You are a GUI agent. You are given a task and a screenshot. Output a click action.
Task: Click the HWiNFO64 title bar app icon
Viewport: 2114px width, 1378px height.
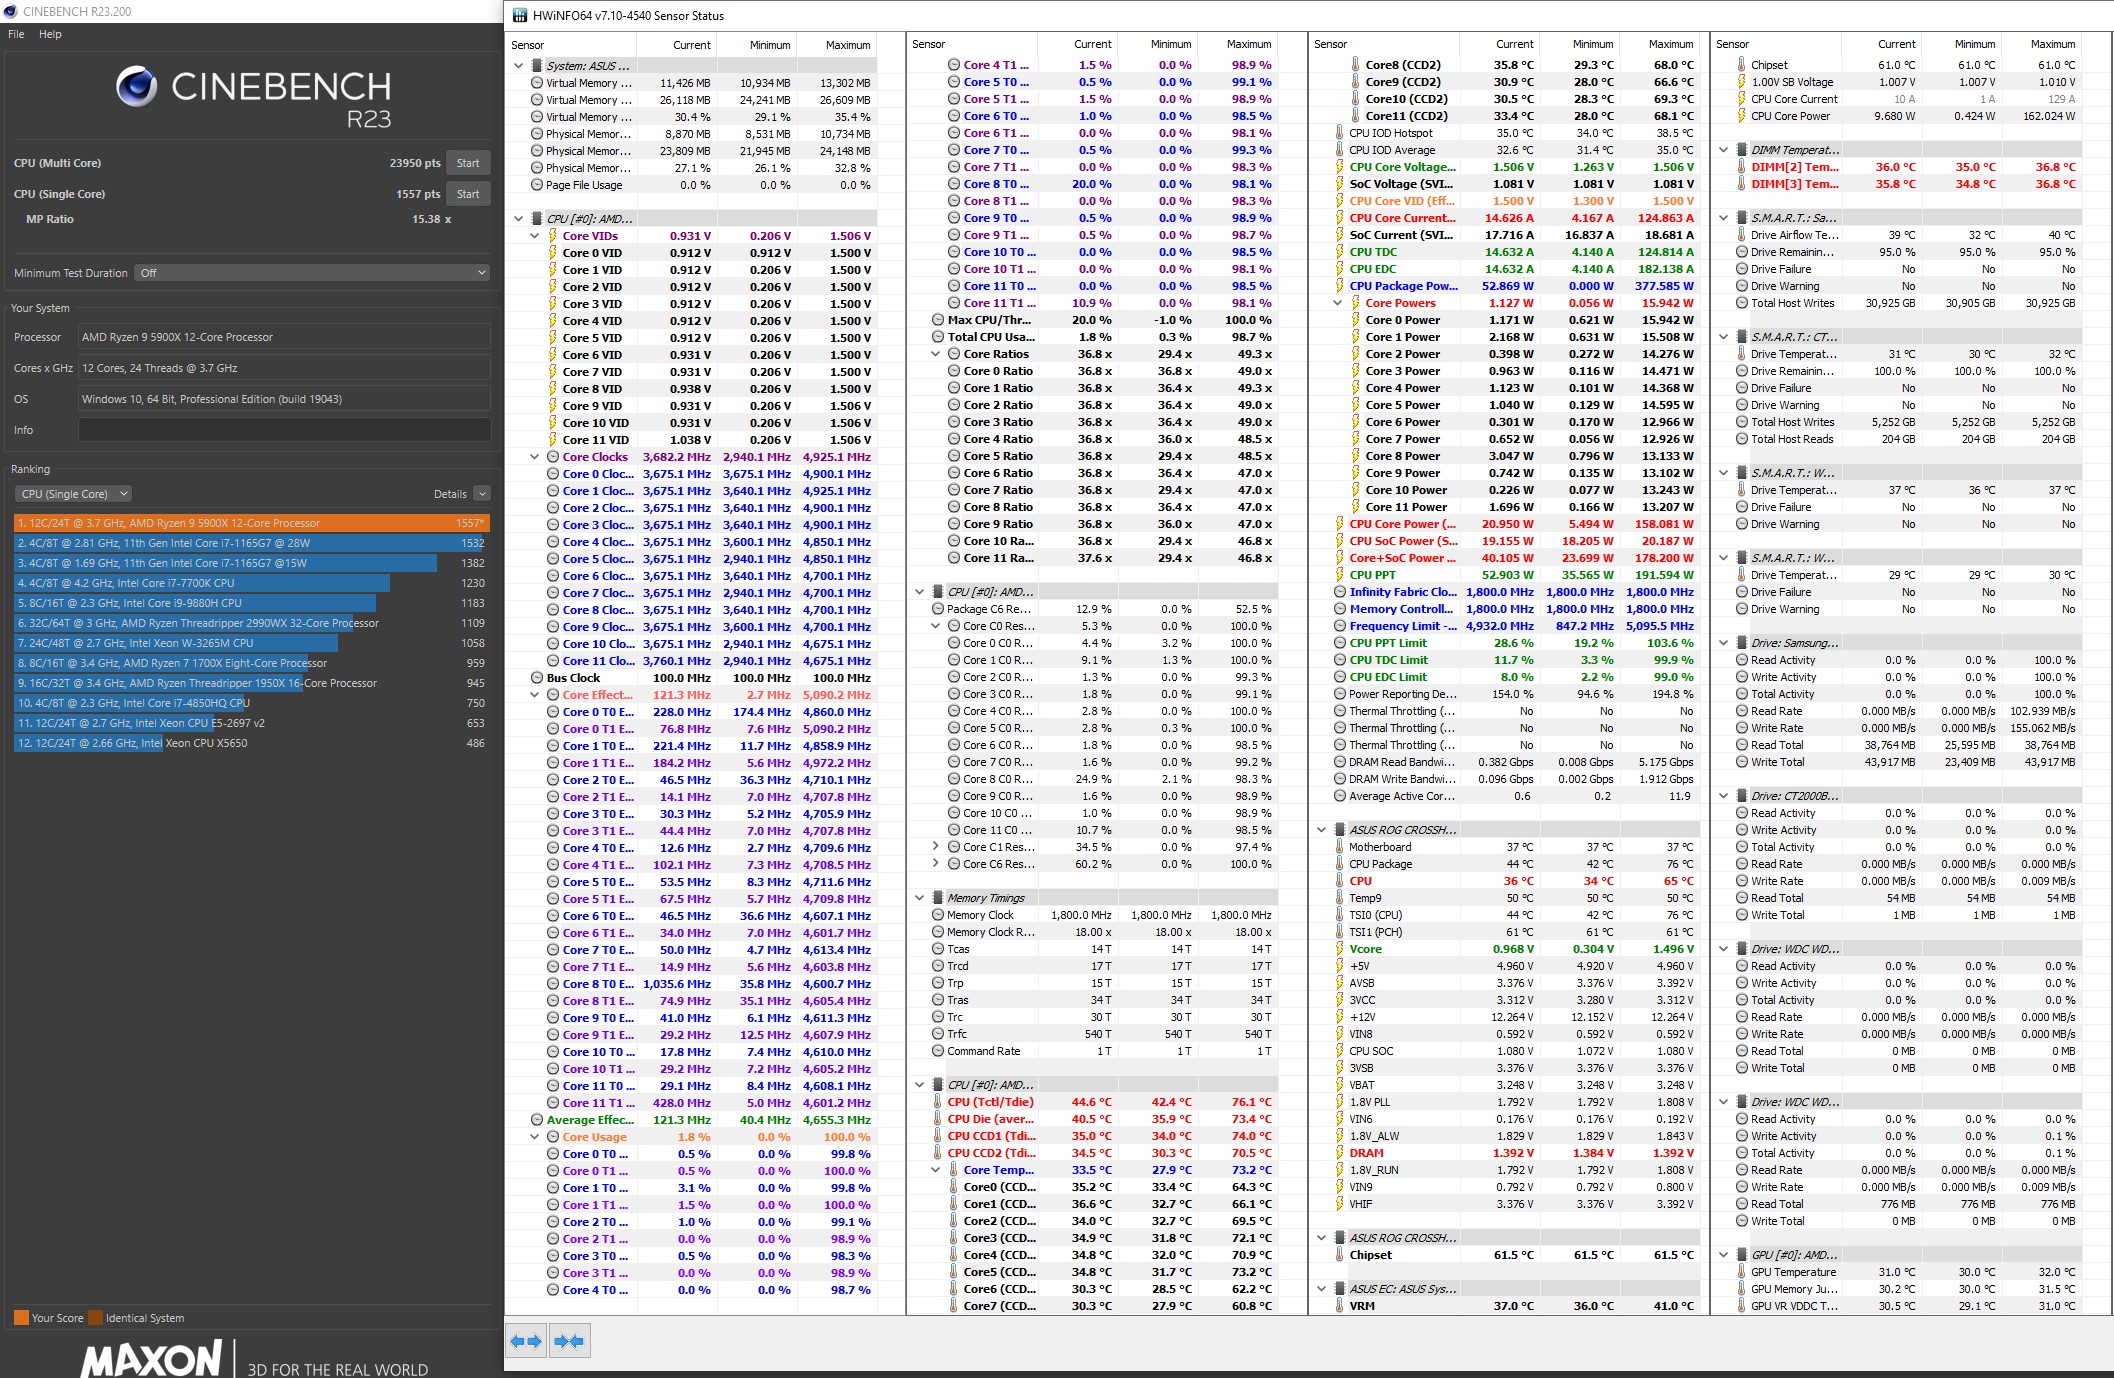[518, 15]
